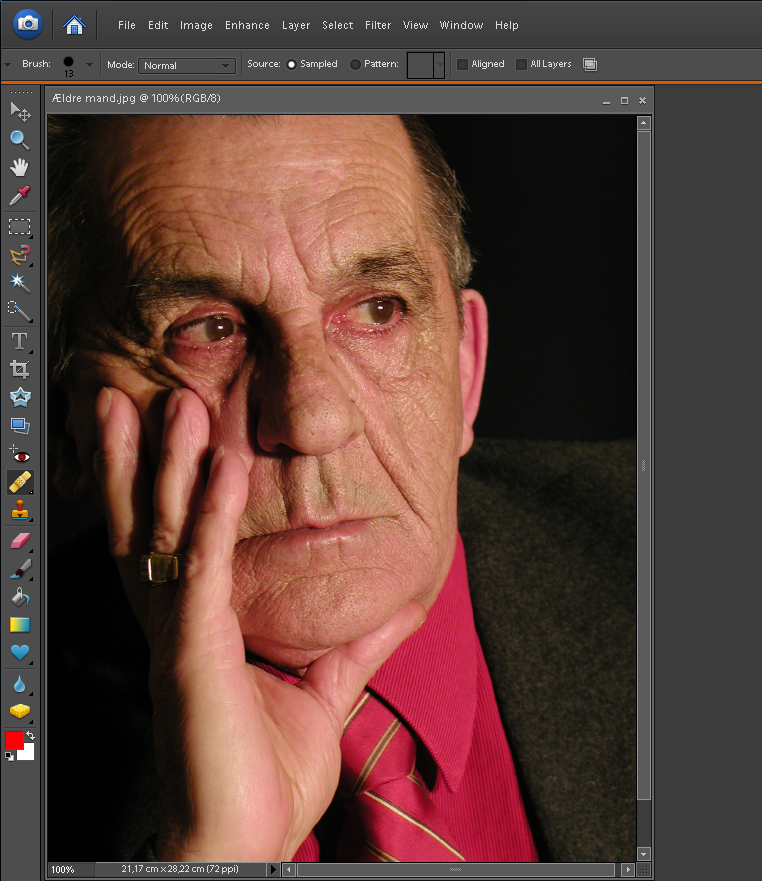This screenshot has width=762, height=881.
Task: Activate the Horizontal Type tool
Action: pos(19,341)
